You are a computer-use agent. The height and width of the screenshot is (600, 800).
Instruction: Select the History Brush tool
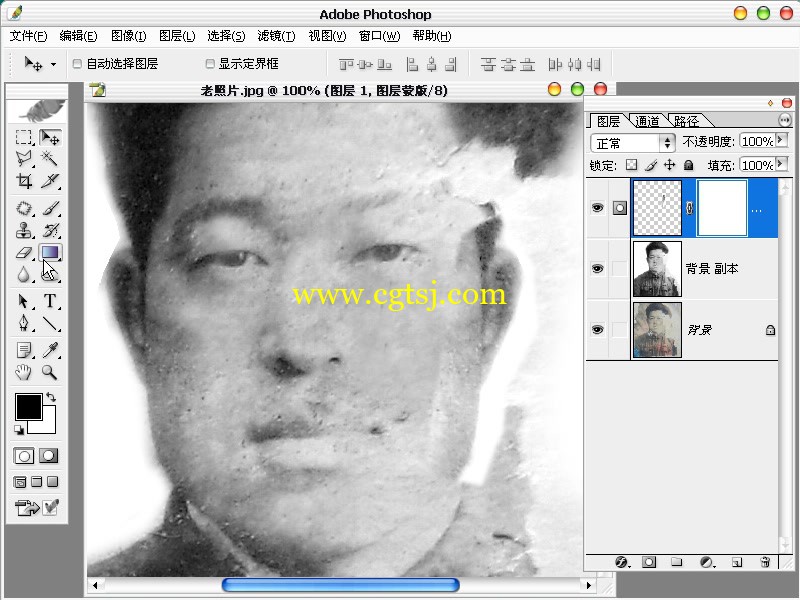click(x=50, y=231)
